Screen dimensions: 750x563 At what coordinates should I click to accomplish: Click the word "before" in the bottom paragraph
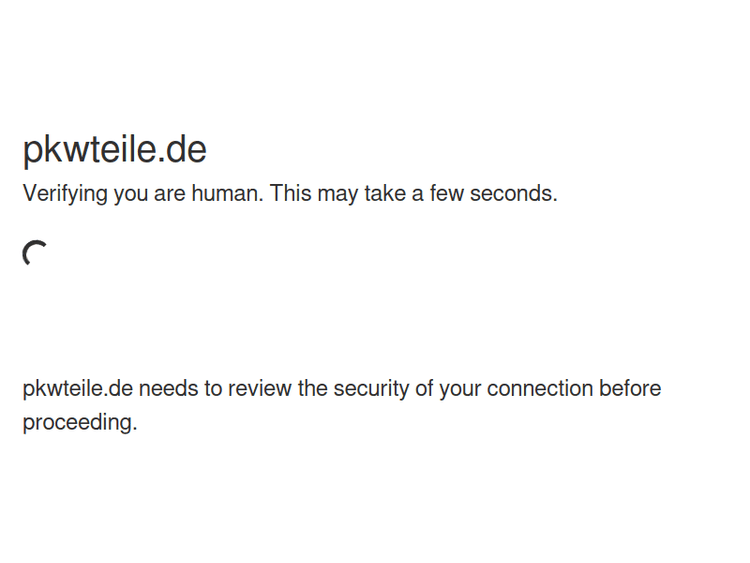click(630, 388)
